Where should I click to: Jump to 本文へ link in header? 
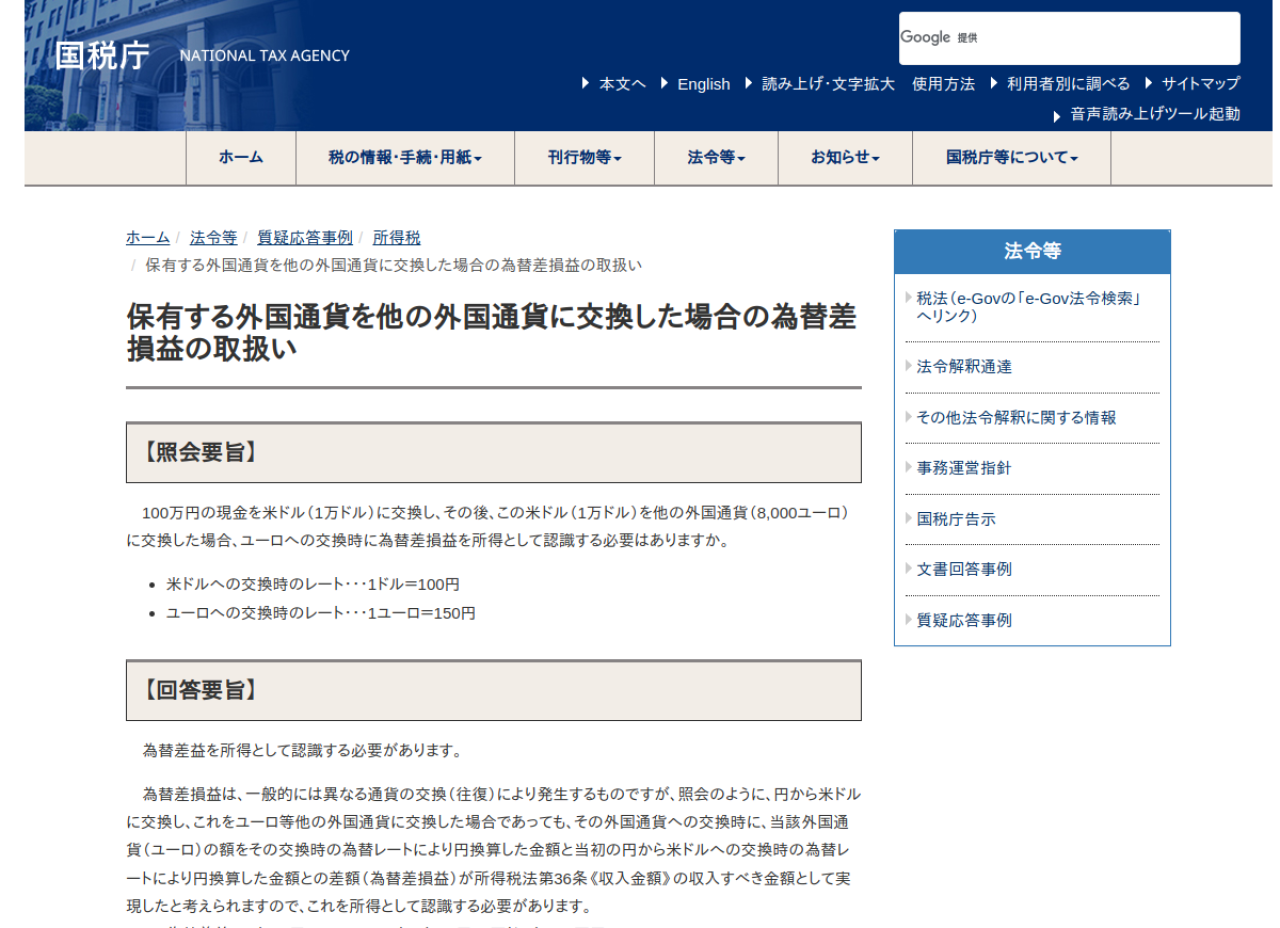622,84
